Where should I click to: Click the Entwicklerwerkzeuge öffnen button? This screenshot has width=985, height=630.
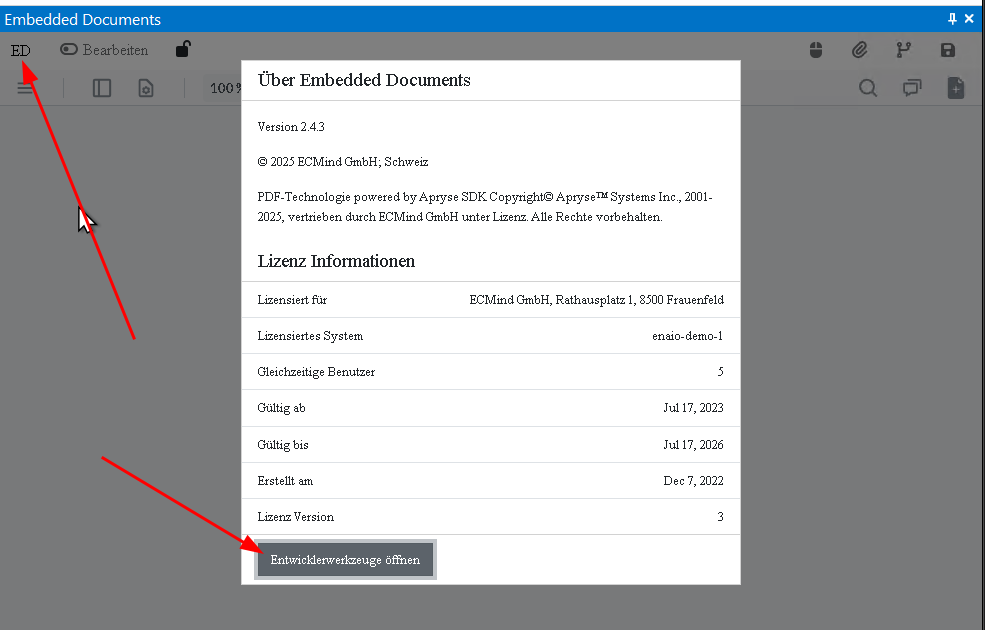(x=345, y=560)
